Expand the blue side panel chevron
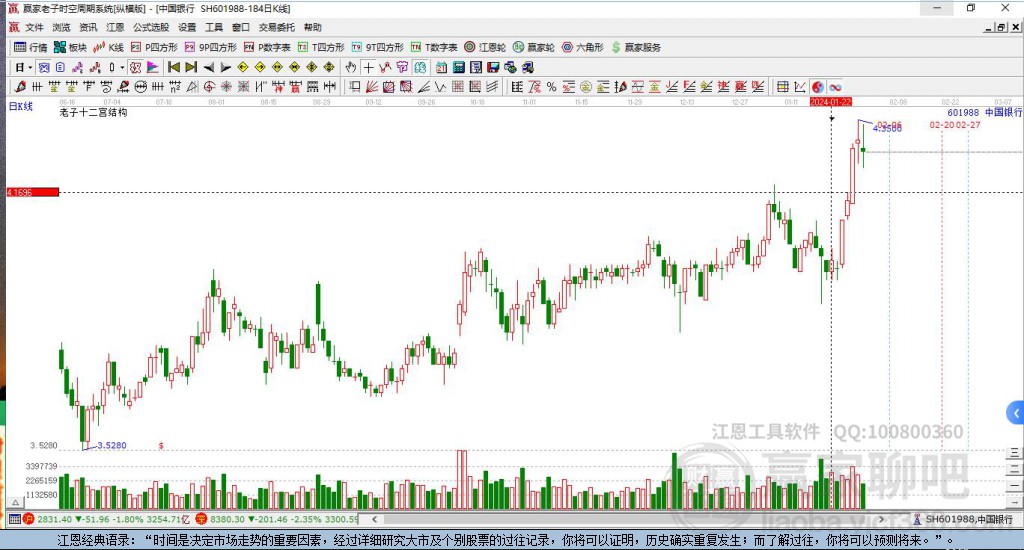Screen dimensions: 1024x550 pyautogui.click(x=1015, y=413)
